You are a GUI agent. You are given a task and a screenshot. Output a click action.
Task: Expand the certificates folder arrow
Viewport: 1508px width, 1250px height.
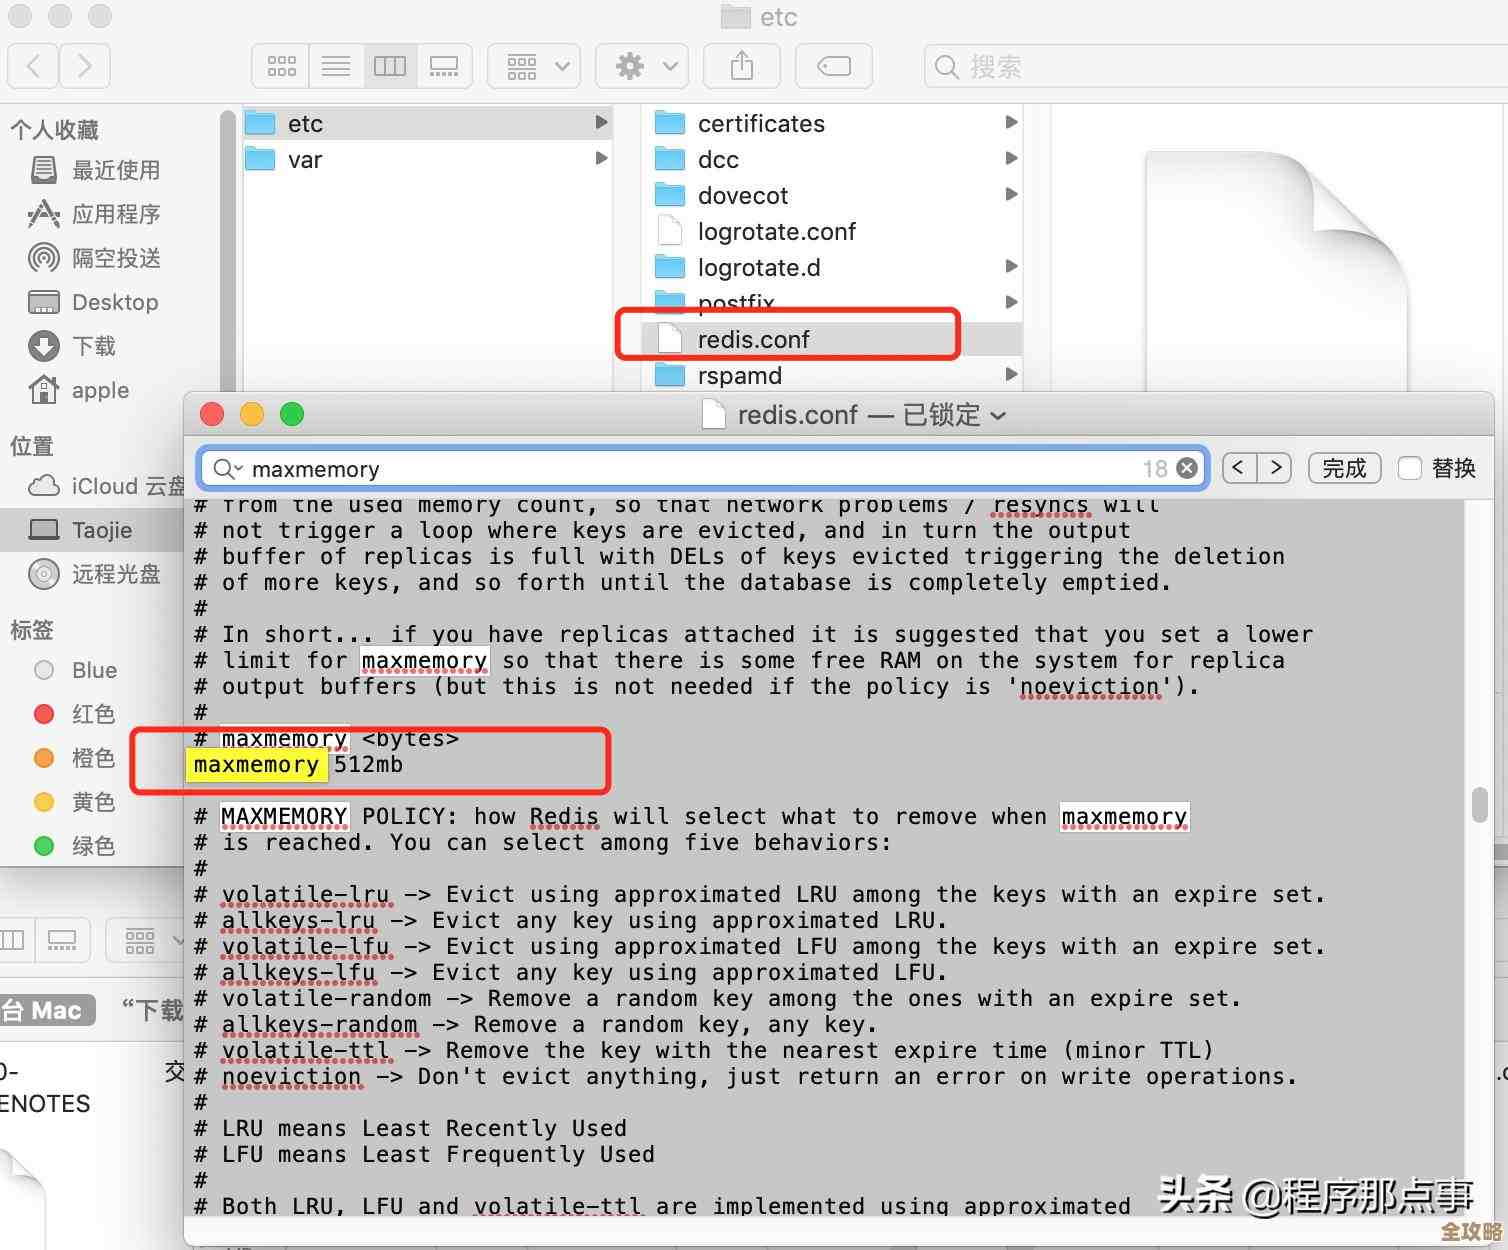(x=1011, y=122)
